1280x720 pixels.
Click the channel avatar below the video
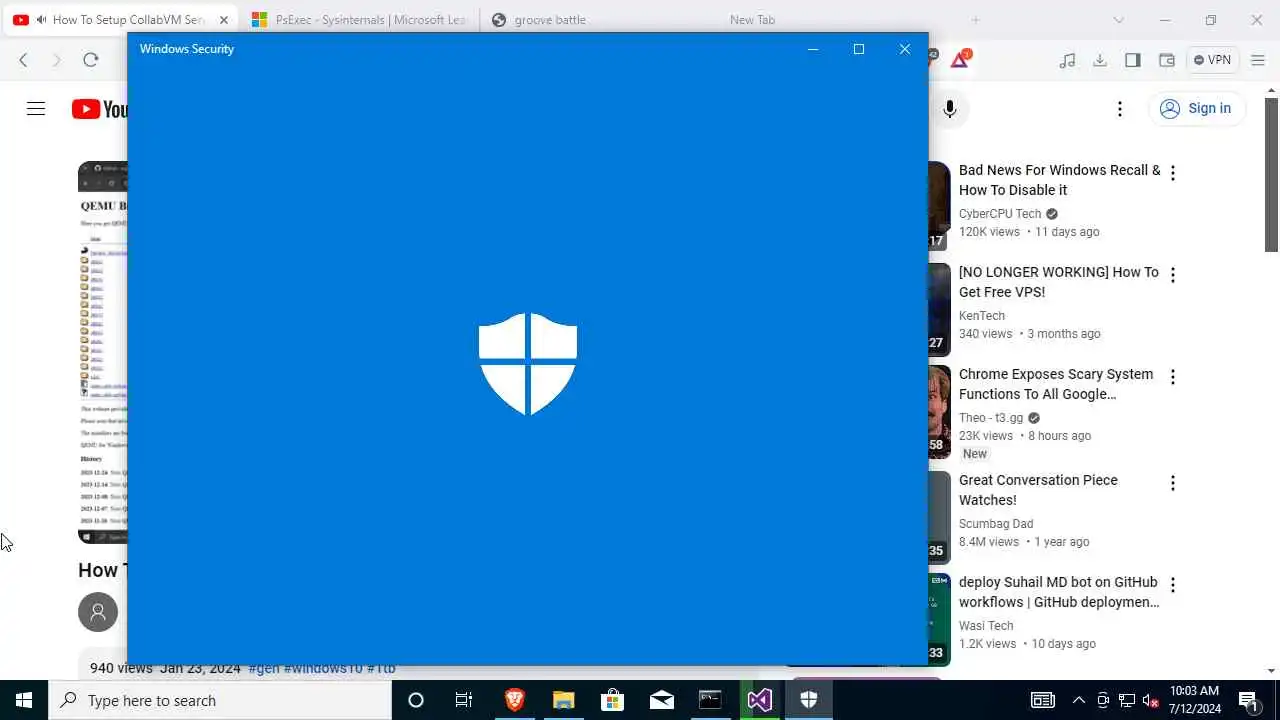(98, 612)
